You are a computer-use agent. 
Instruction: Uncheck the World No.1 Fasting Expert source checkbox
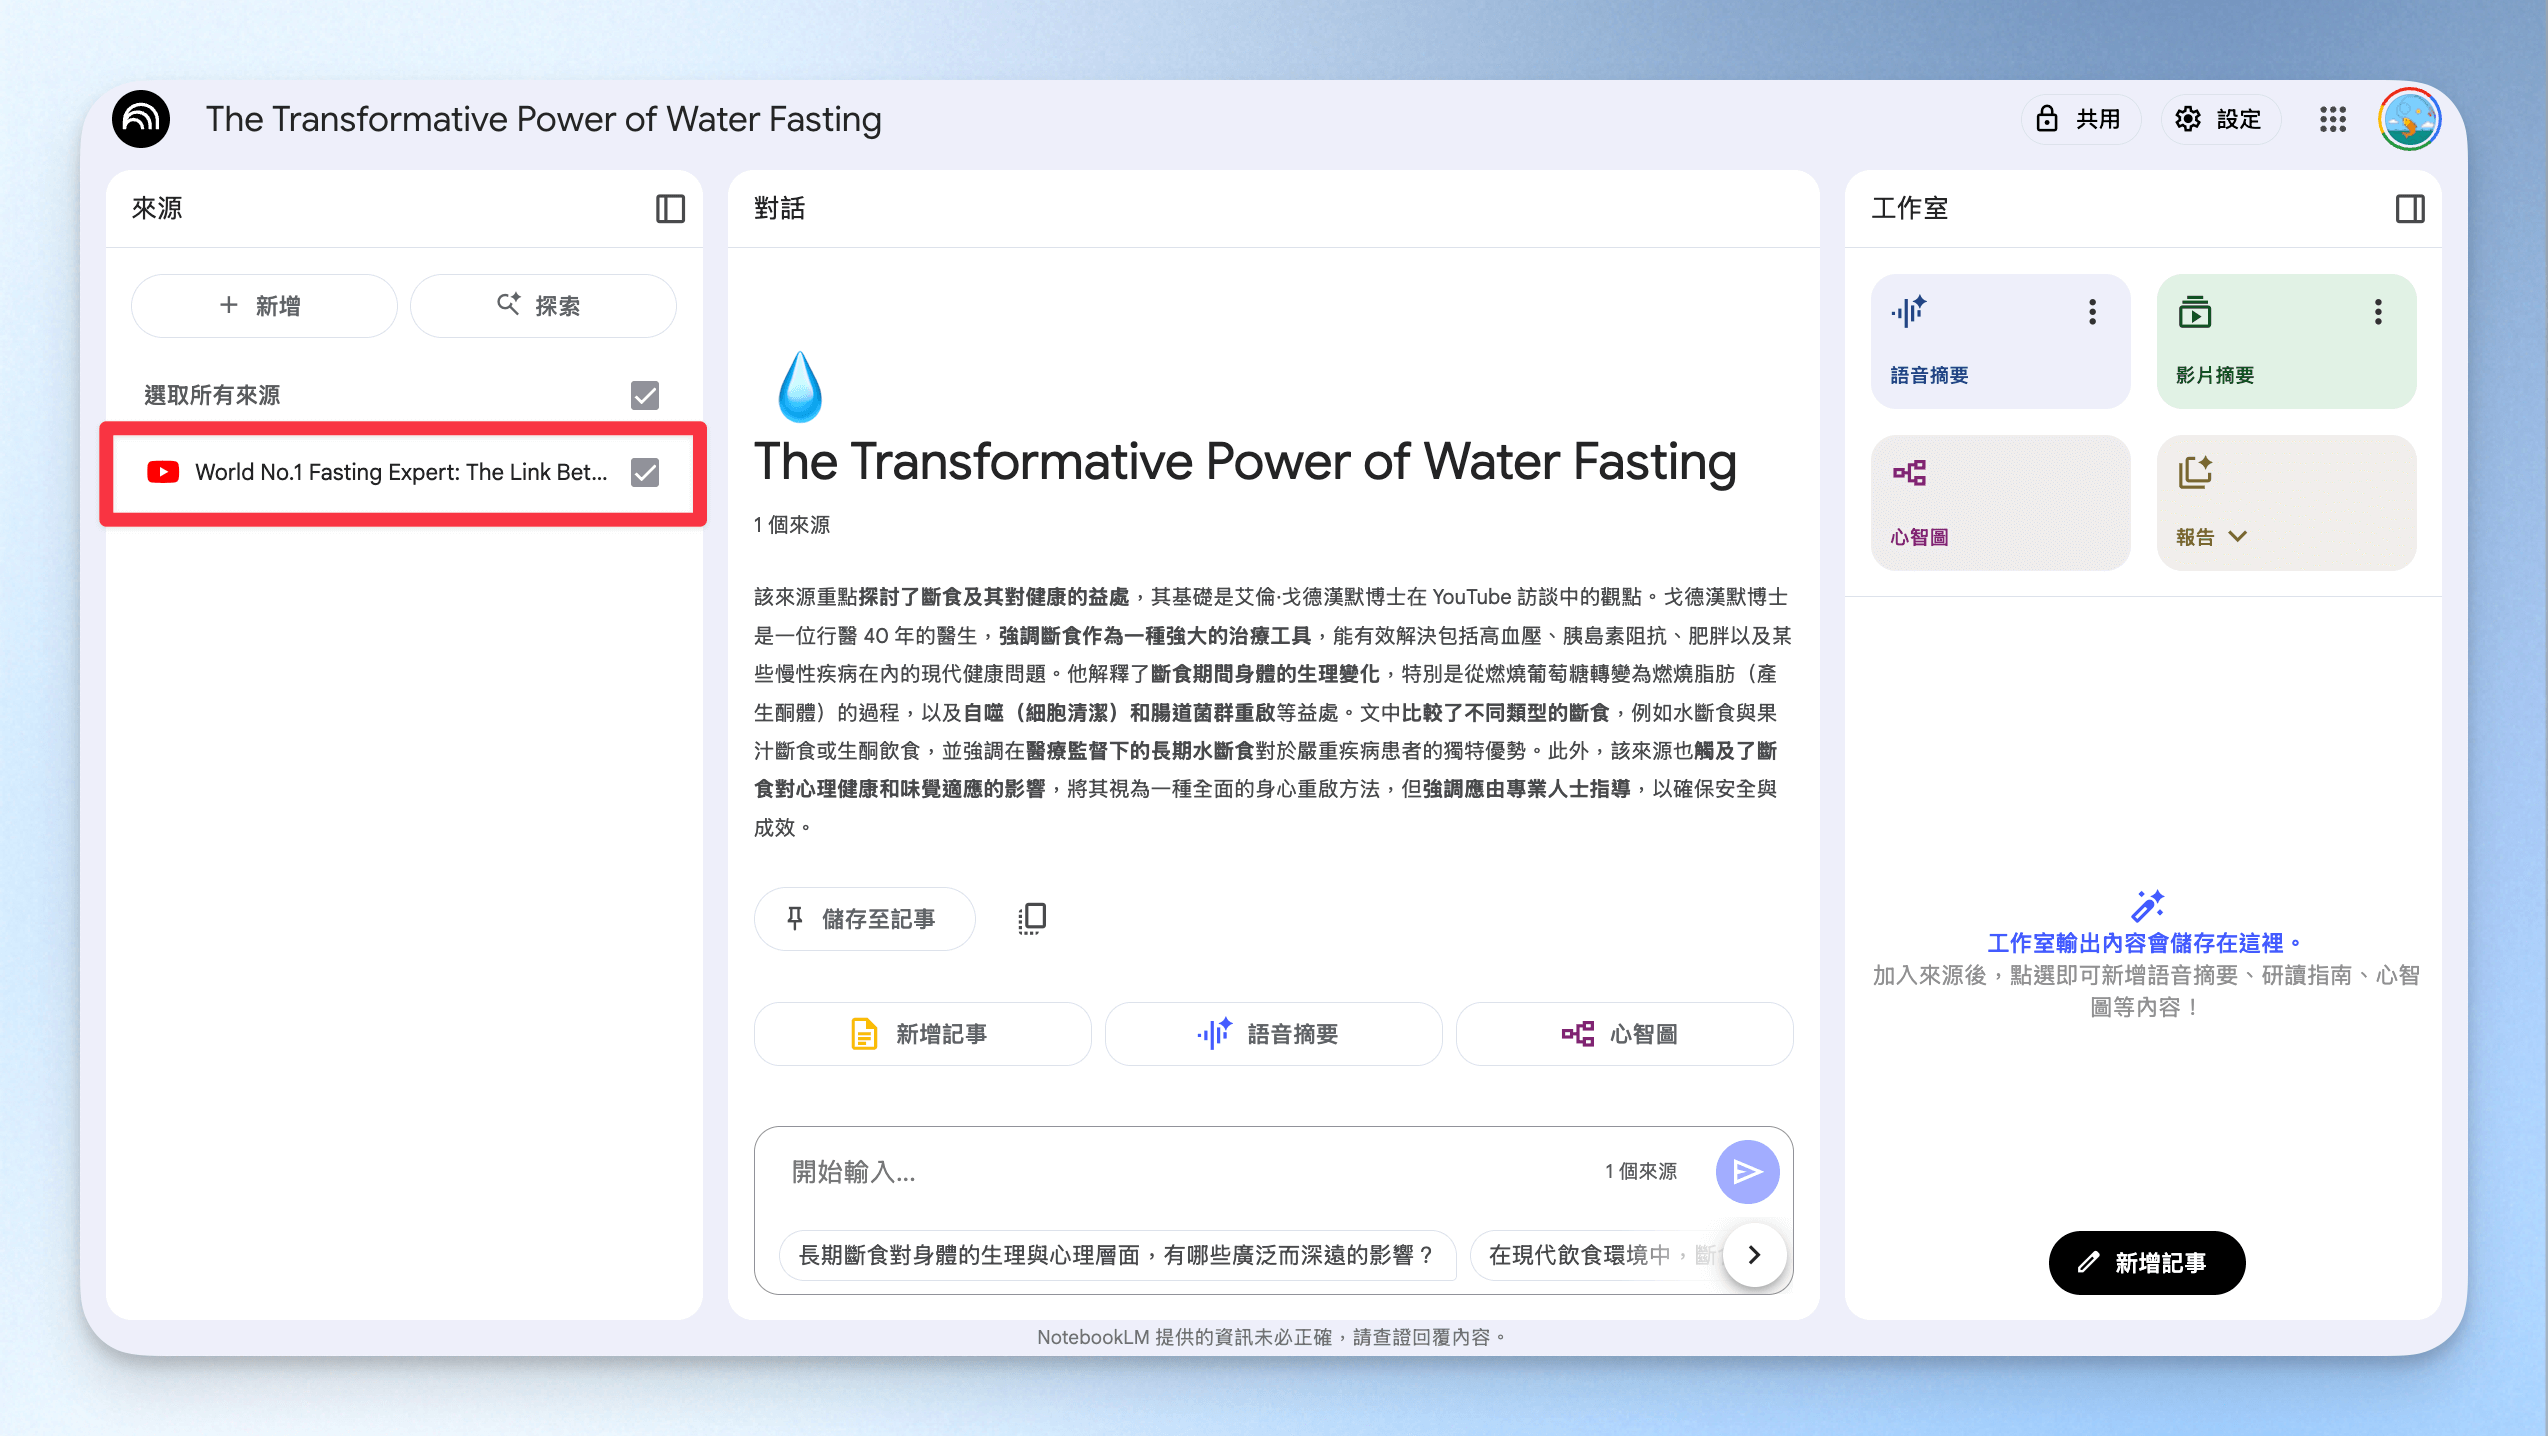[x=645, y=472]
